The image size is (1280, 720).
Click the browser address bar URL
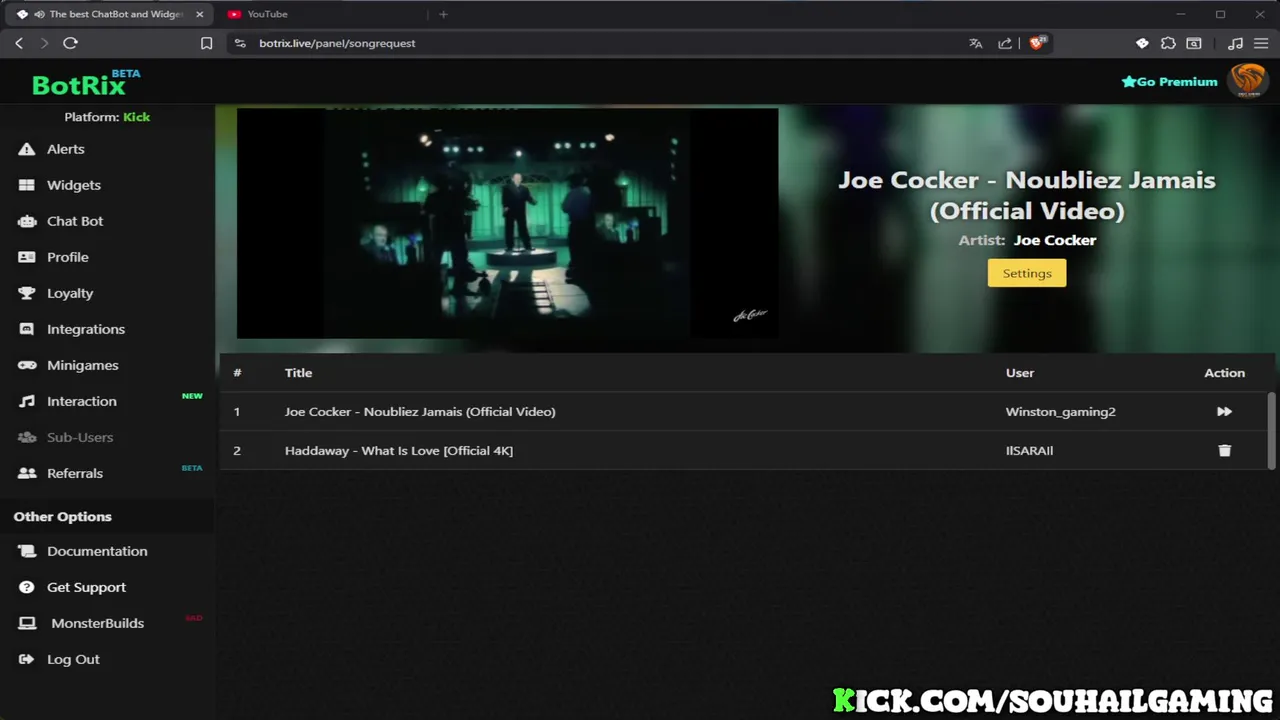(x=337, y=43)
